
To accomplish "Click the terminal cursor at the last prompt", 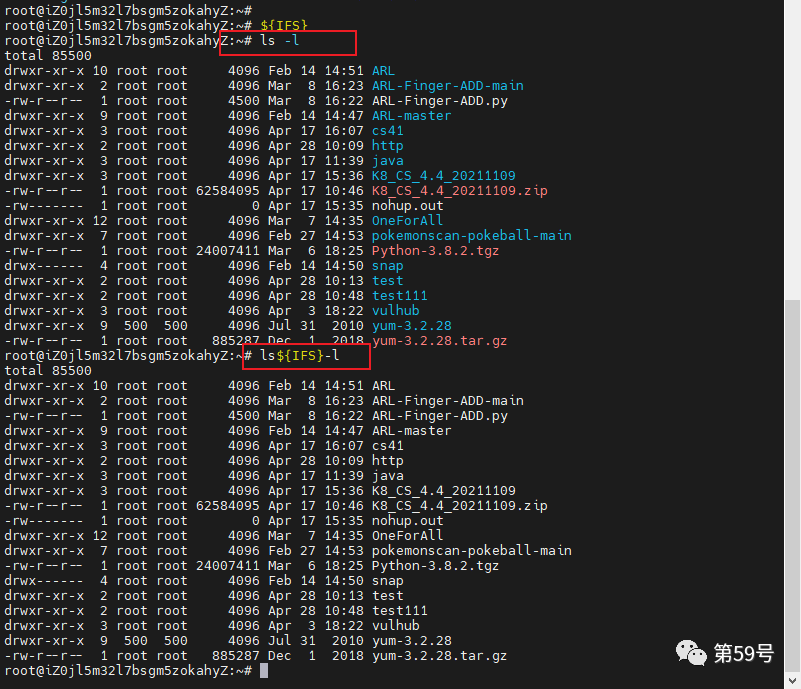I will point(264,671).
